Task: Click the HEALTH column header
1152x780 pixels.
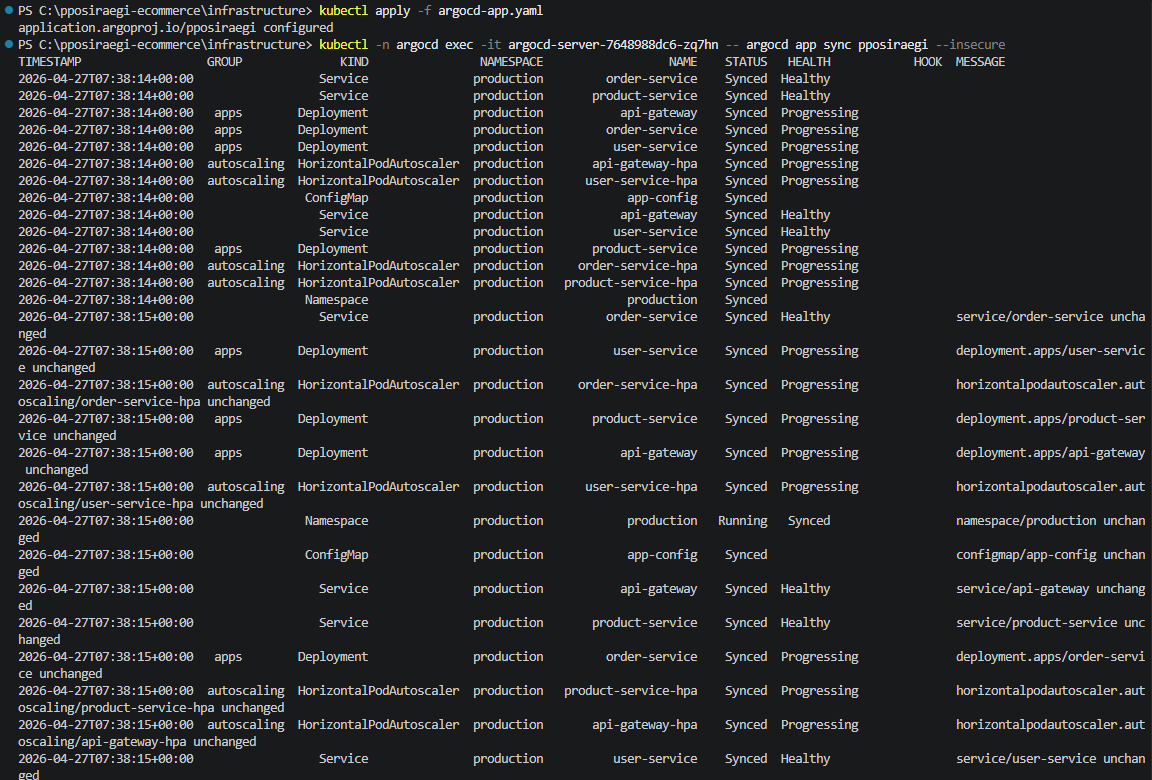Action: tap(809, 62)
